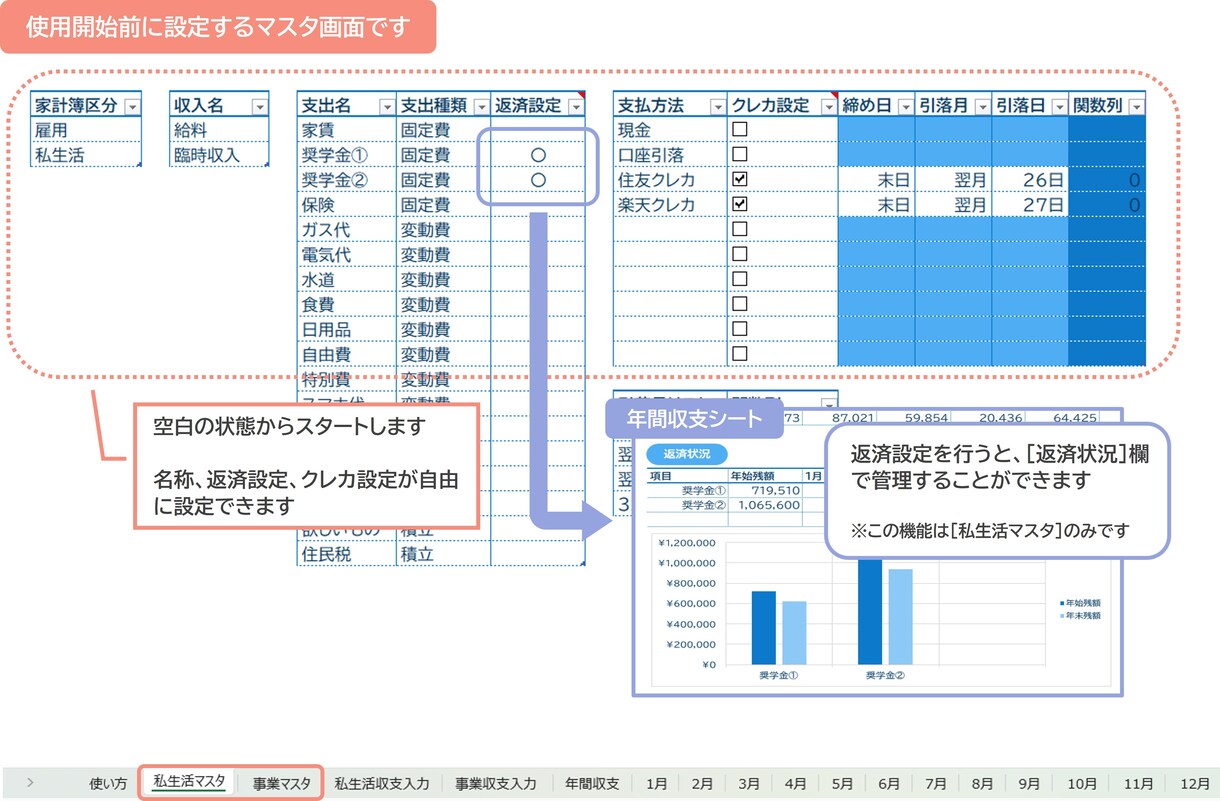Select the 家賃 expense cell
This screenshot has height=801, width=1220.
coord(346,130)
